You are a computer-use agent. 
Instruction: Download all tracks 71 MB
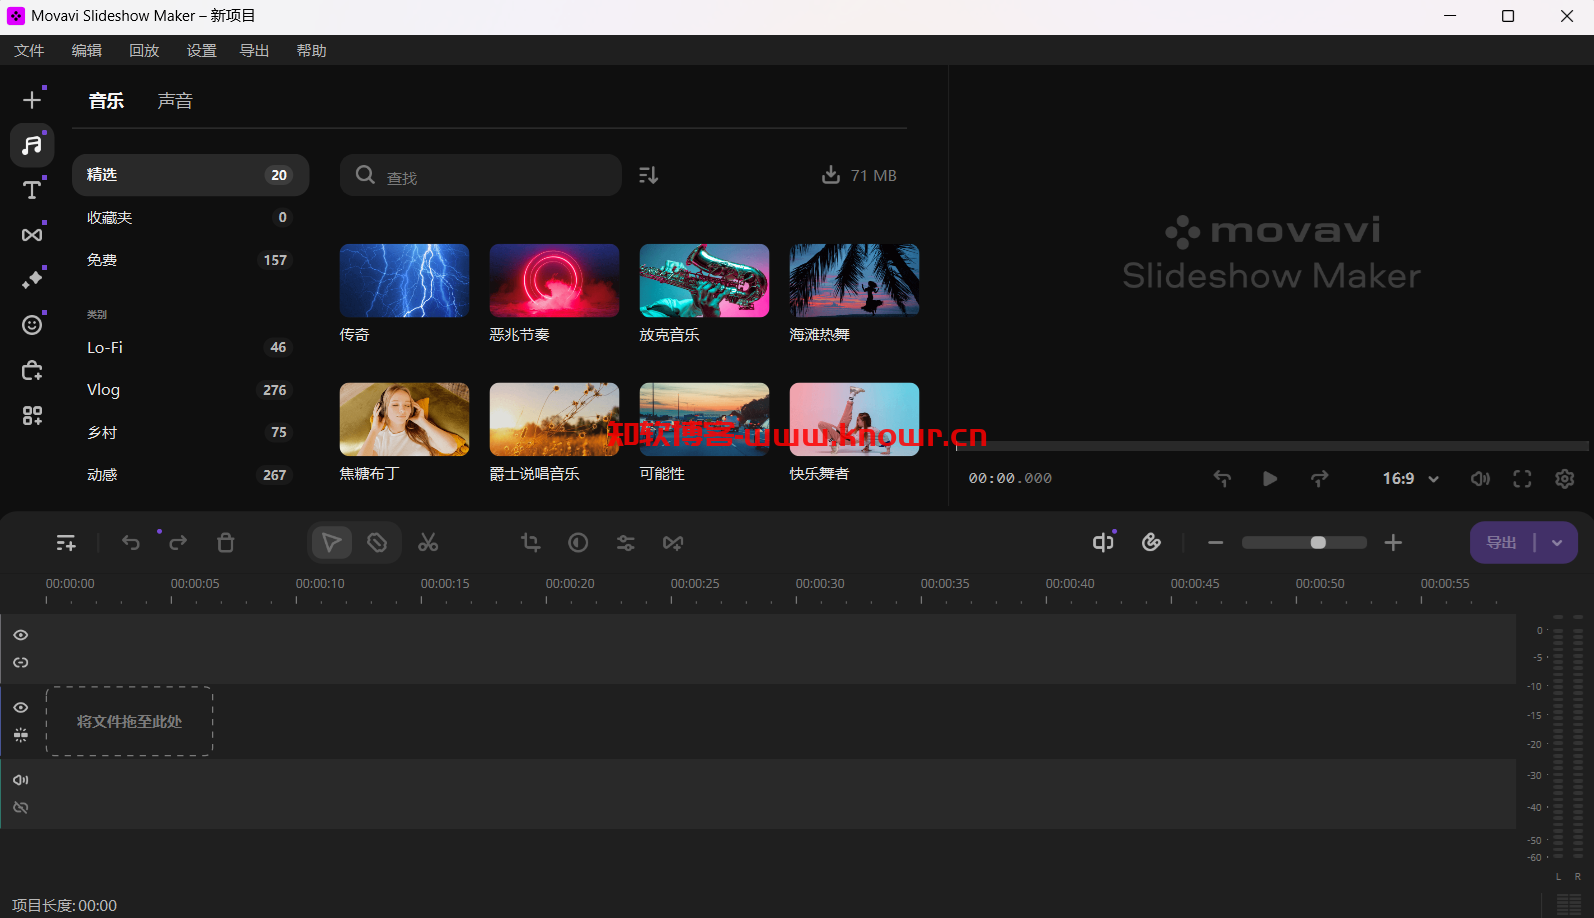click(x=859, y=175)
